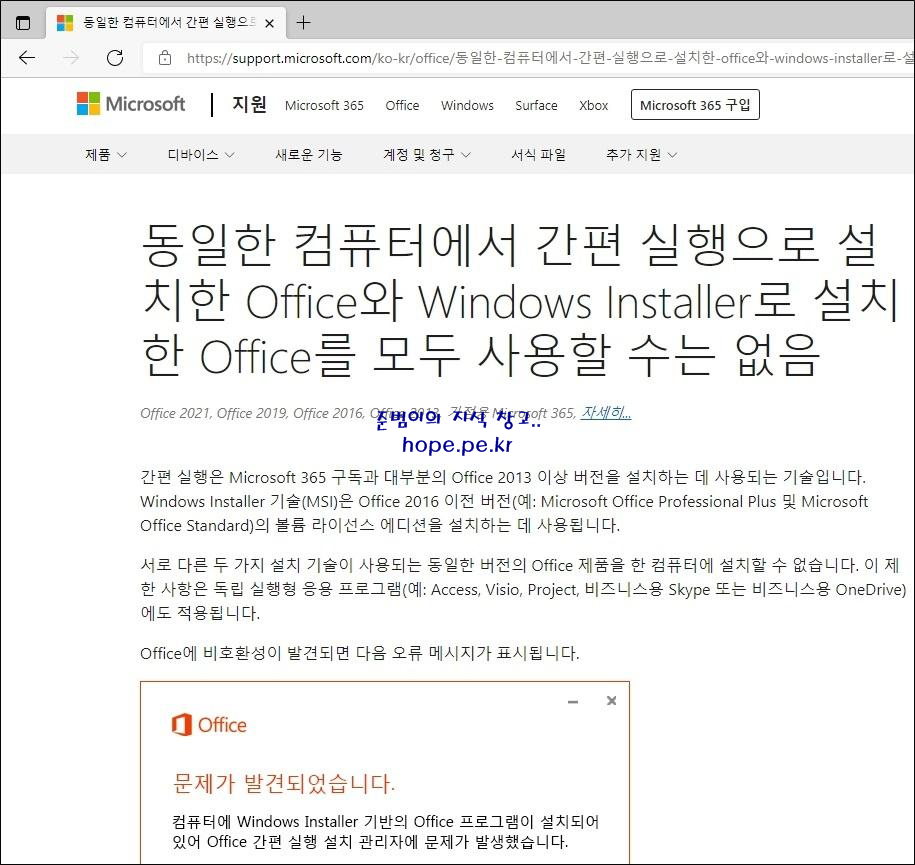The image size is (915, 865).
Task: Open a new tab with plus button
Action: click(x=303, y=23)
